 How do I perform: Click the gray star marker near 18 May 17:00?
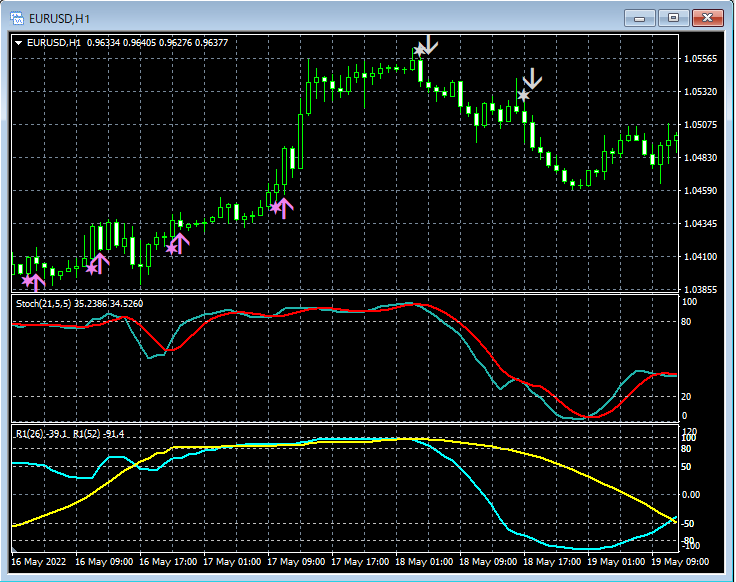click(x=523, y=96)
